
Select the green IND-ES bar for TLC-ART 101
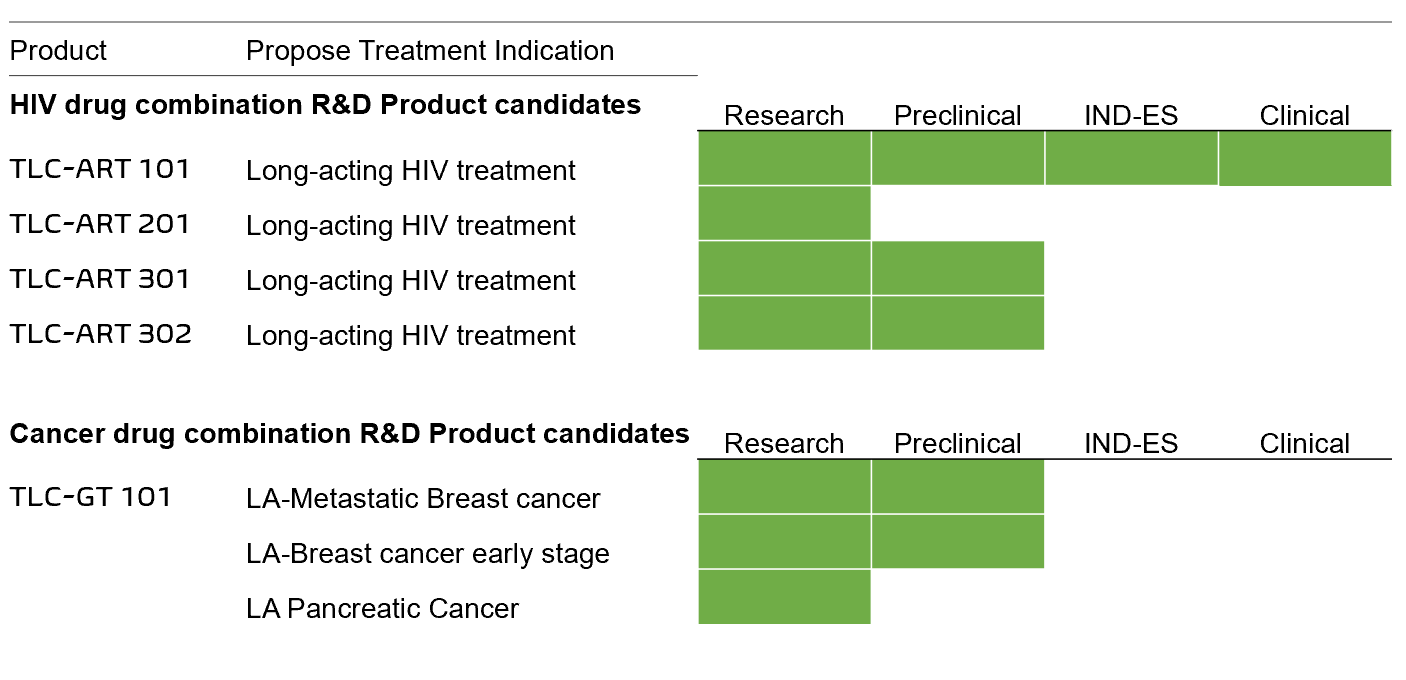(1131, 159)
